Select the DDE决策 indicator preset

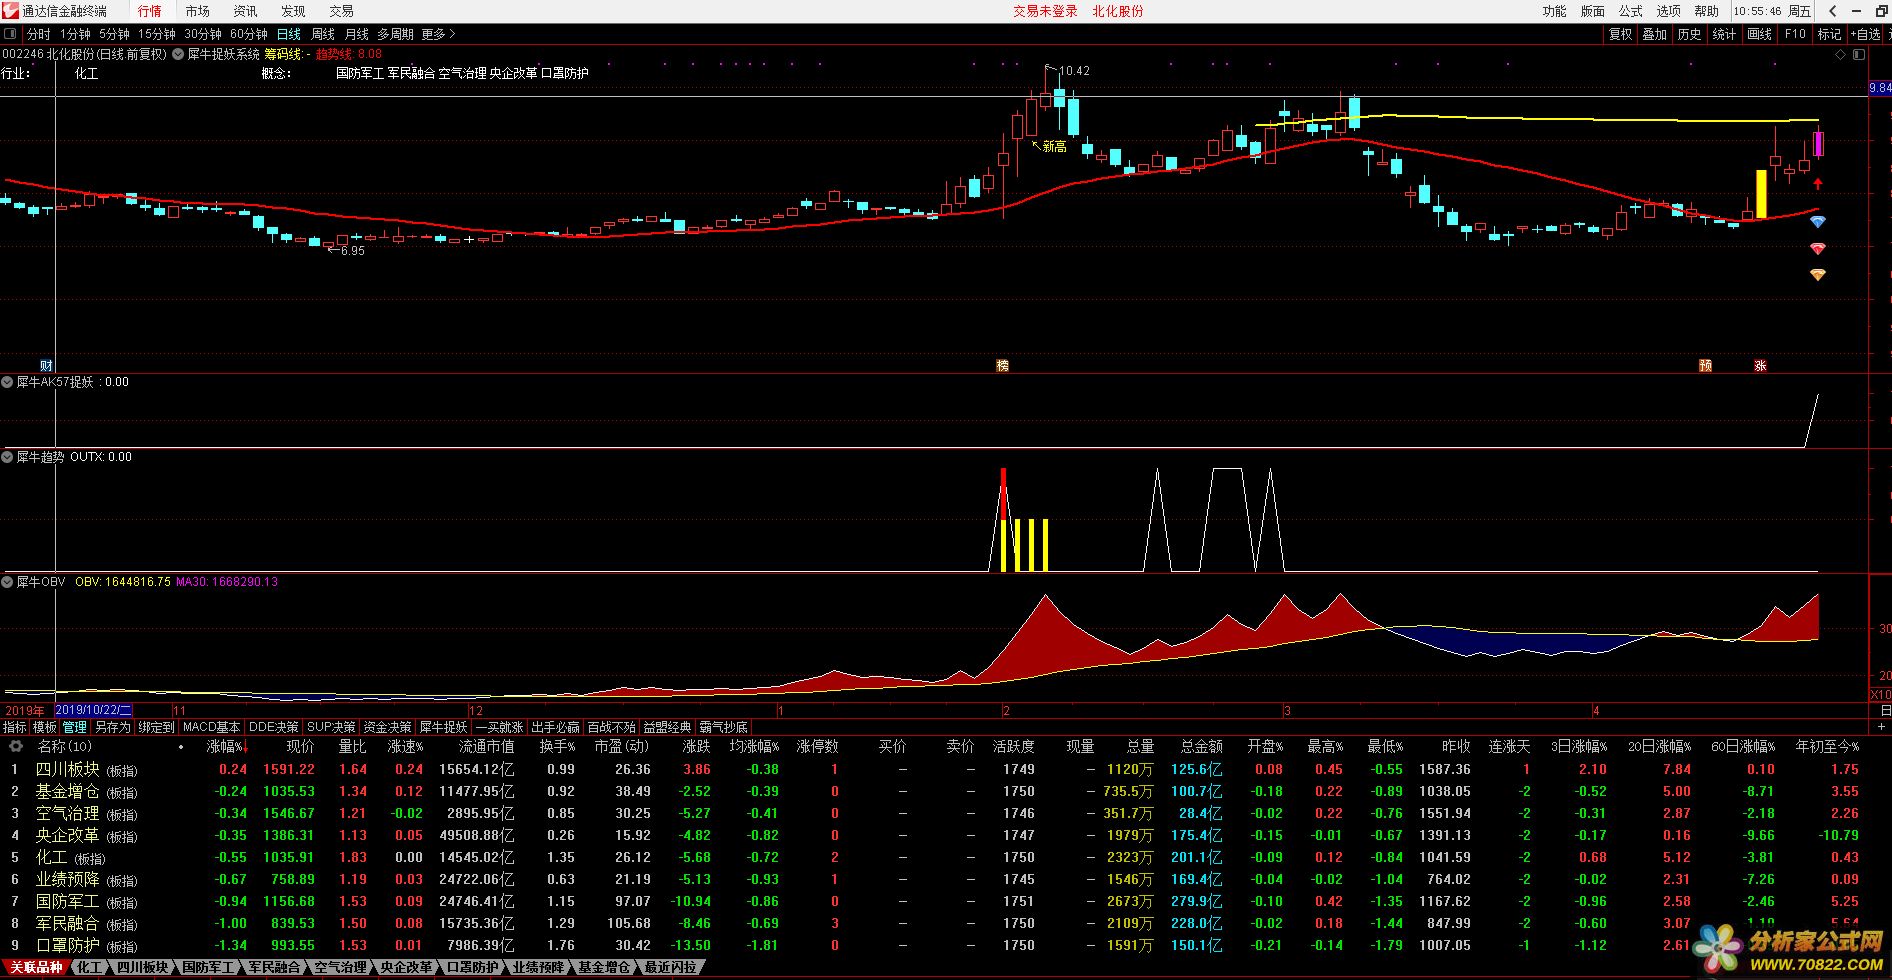(274, 727)
